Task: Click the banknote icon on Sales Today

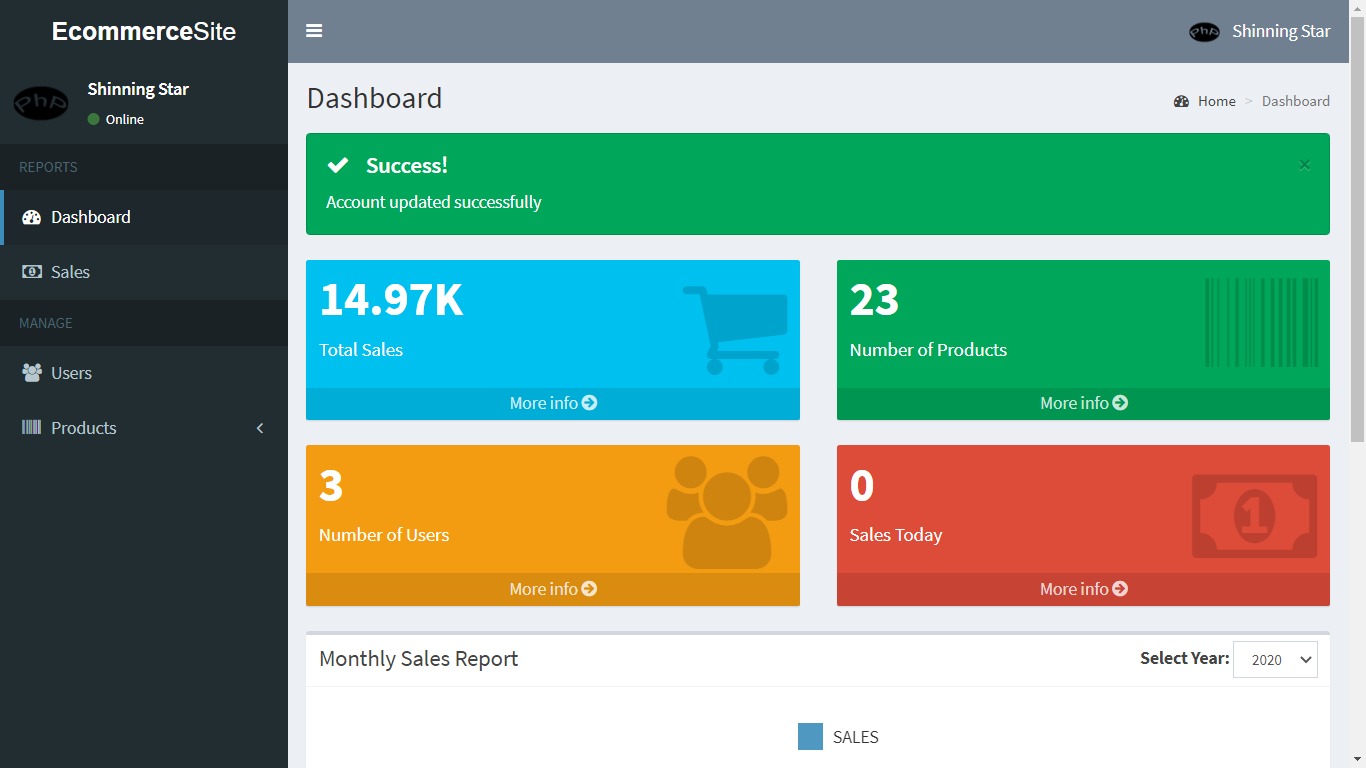Action: point(1253,515)
